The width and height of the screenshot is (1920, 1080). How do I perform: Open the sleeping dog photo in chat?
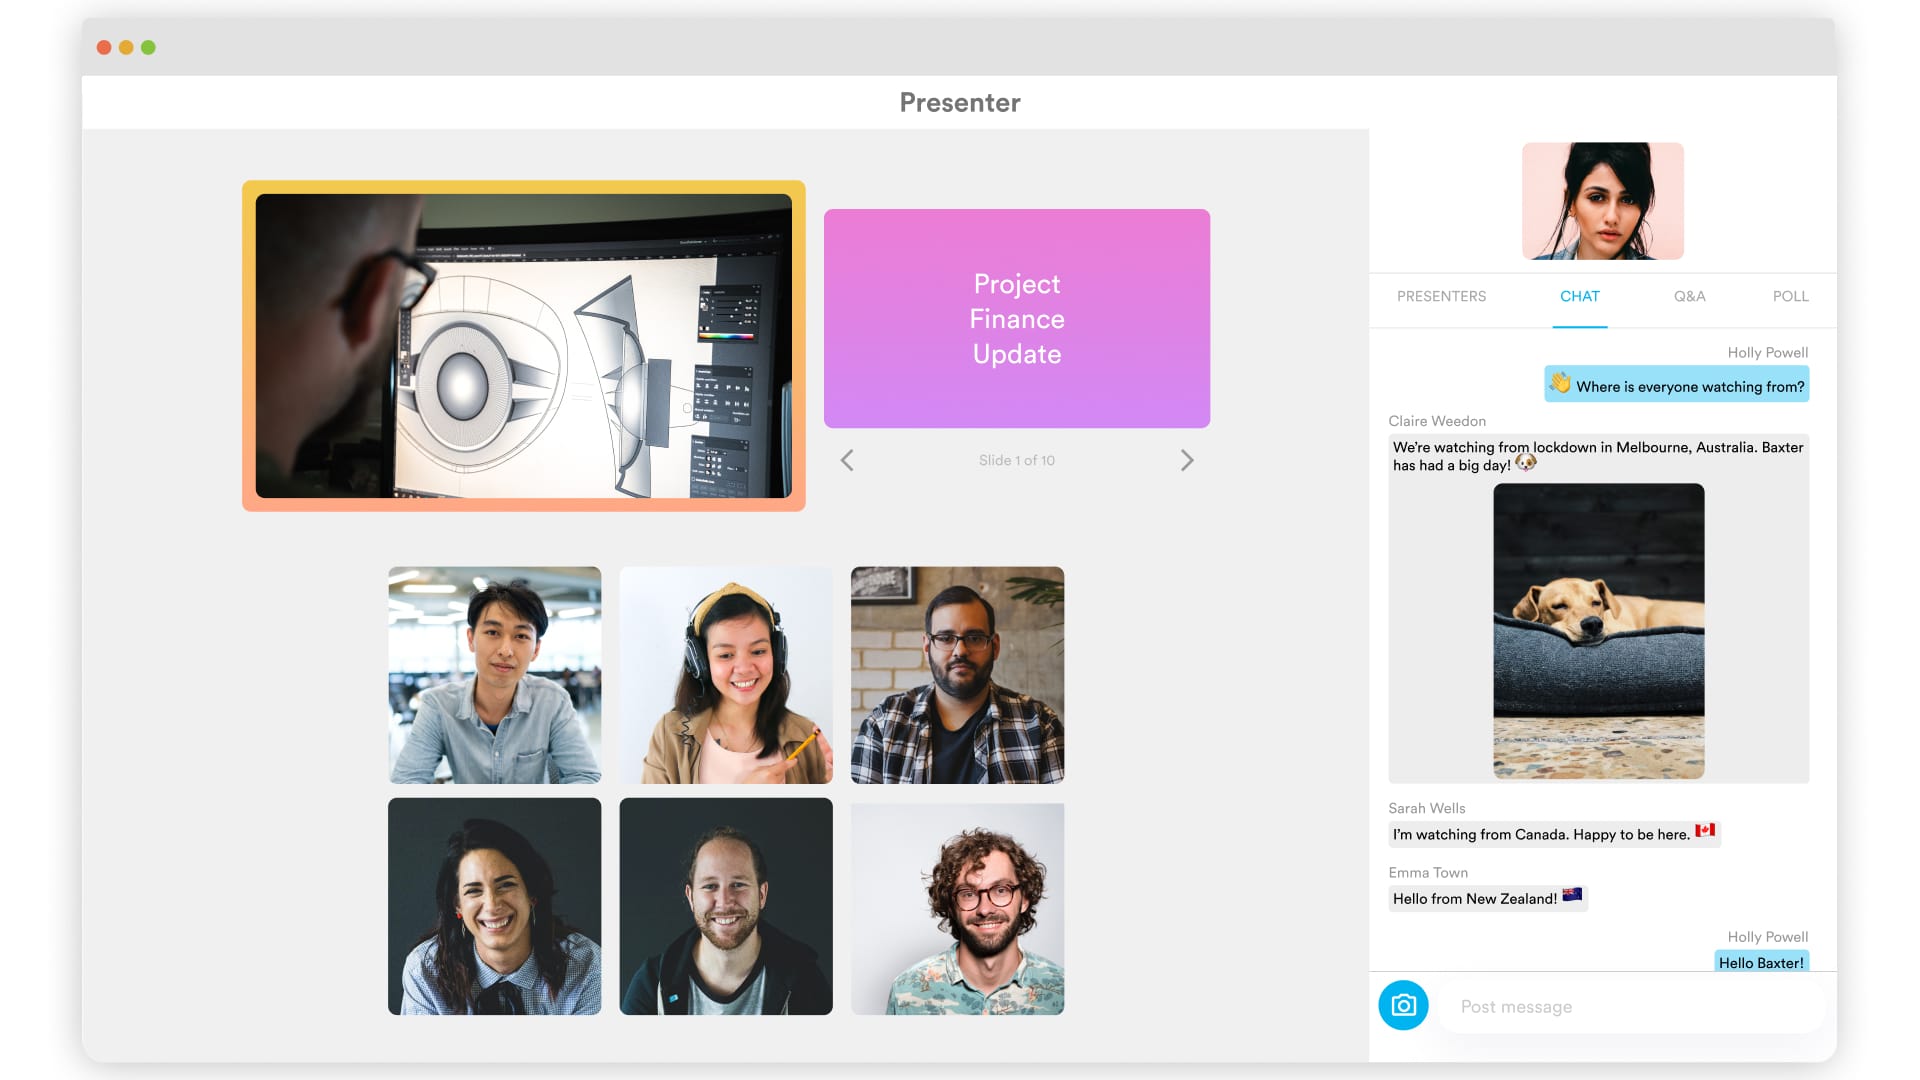pos(1598,631)
